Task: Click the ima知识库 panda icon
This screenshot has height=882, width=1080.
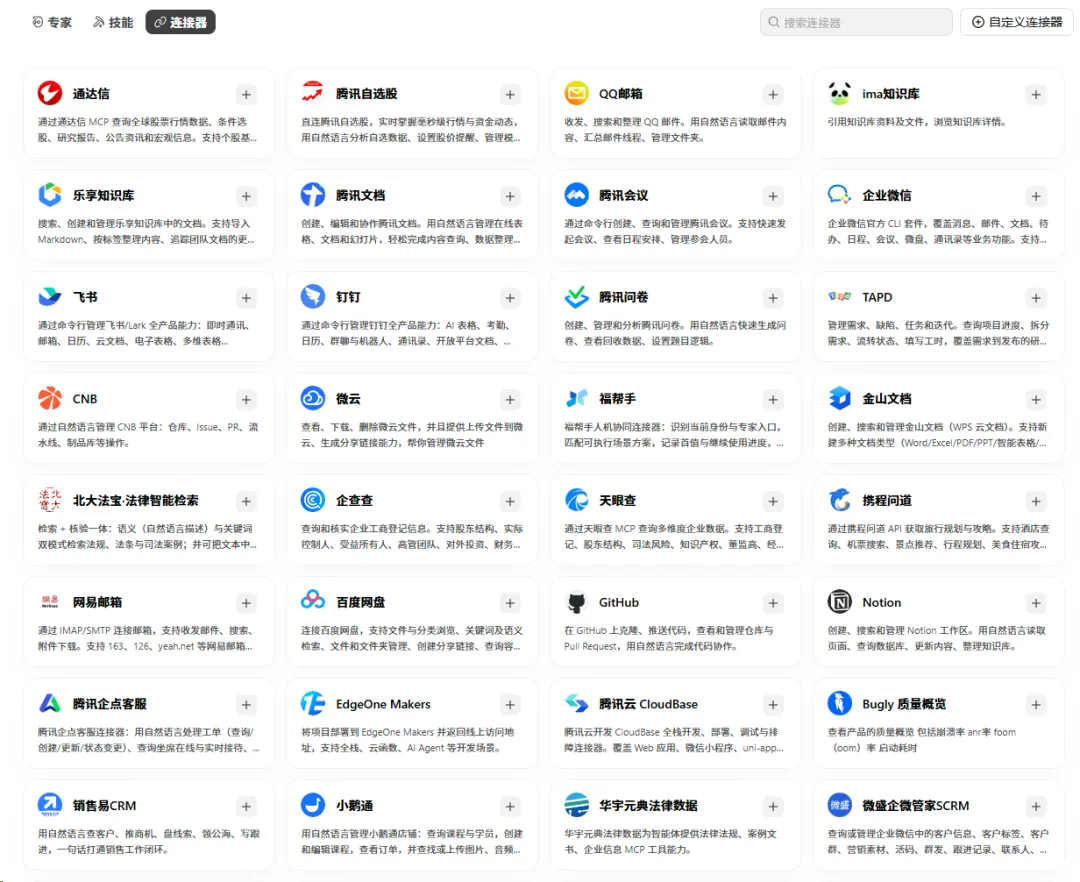Action: point(840,93)
